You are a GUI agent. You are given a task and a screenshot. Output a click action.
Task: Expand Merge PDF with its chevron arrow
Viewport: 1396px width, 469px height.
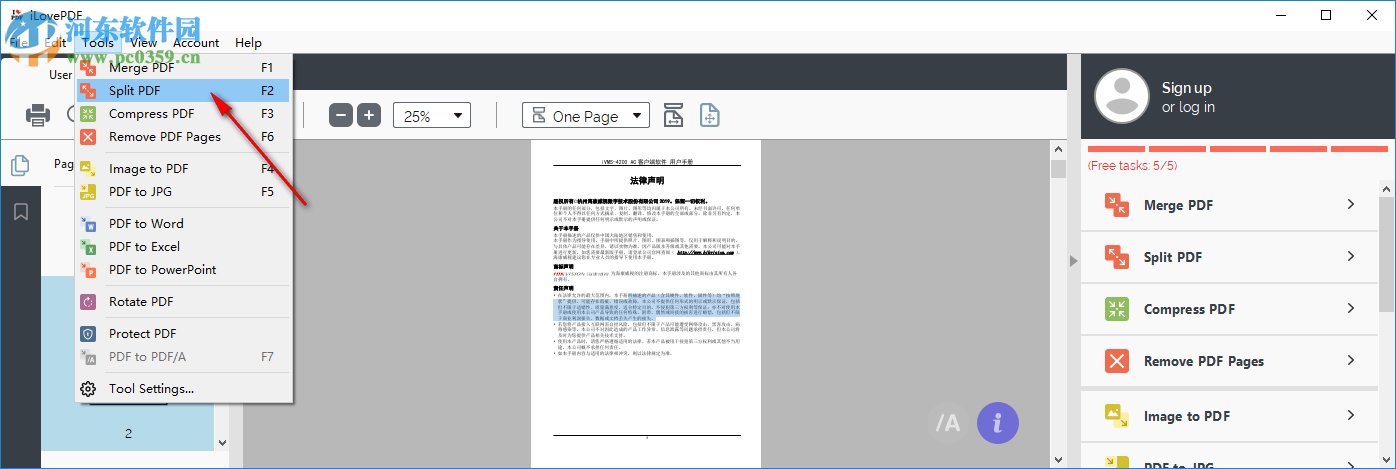tap(1351, 204)
